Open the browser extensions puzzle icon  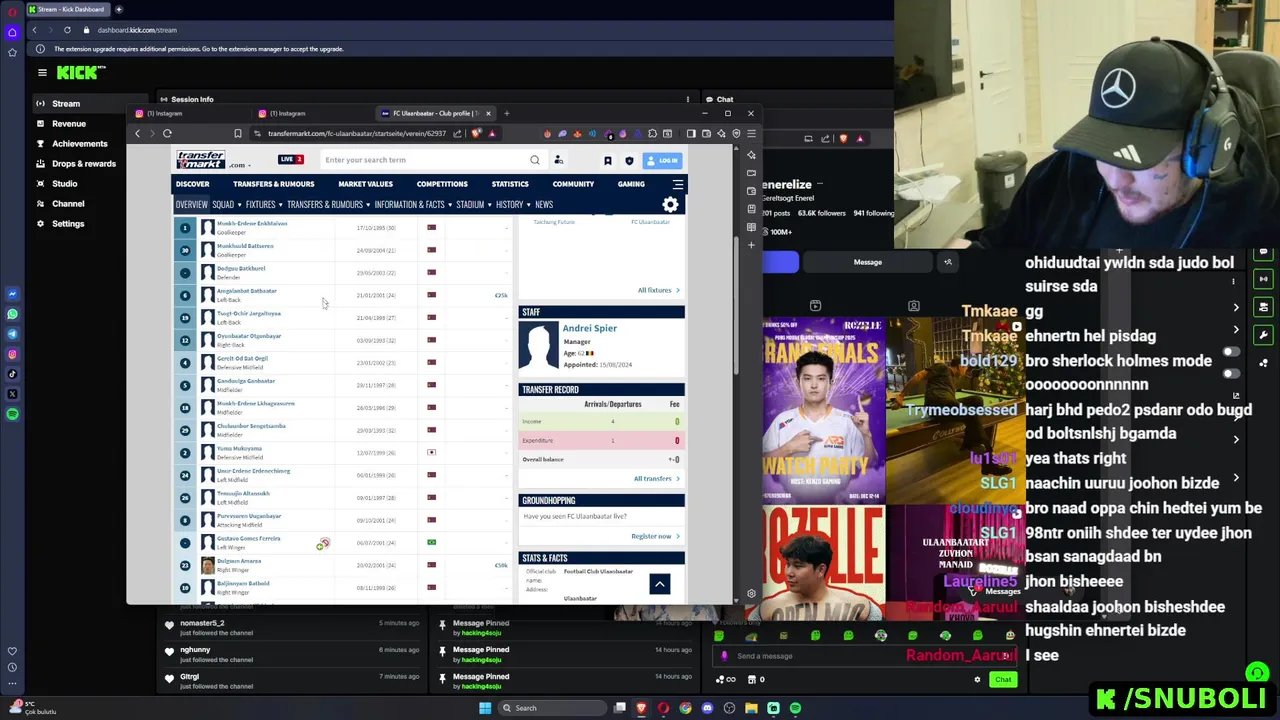(x=652, y=133)
